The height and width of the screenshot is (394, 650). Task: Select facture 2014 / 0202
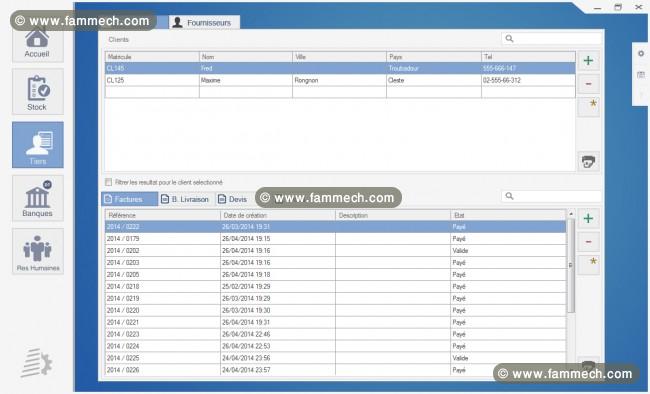tap(335, 251)
